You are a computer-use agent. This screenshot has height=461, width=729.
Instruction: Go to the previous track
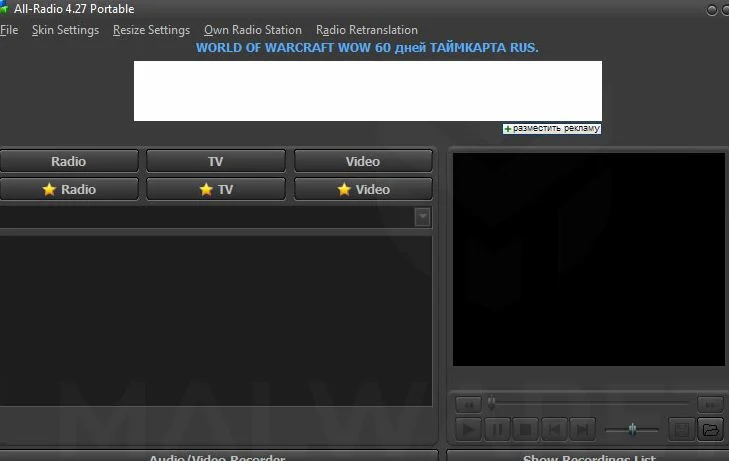tap(554, 429)
